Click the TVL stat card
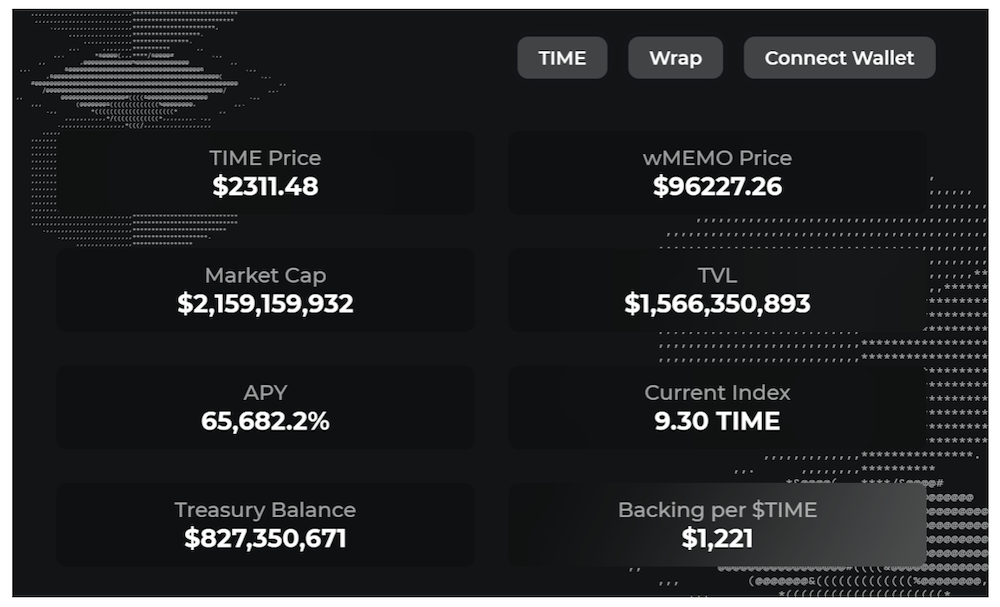Screen dimensions: 1000x607 [717, 290]
